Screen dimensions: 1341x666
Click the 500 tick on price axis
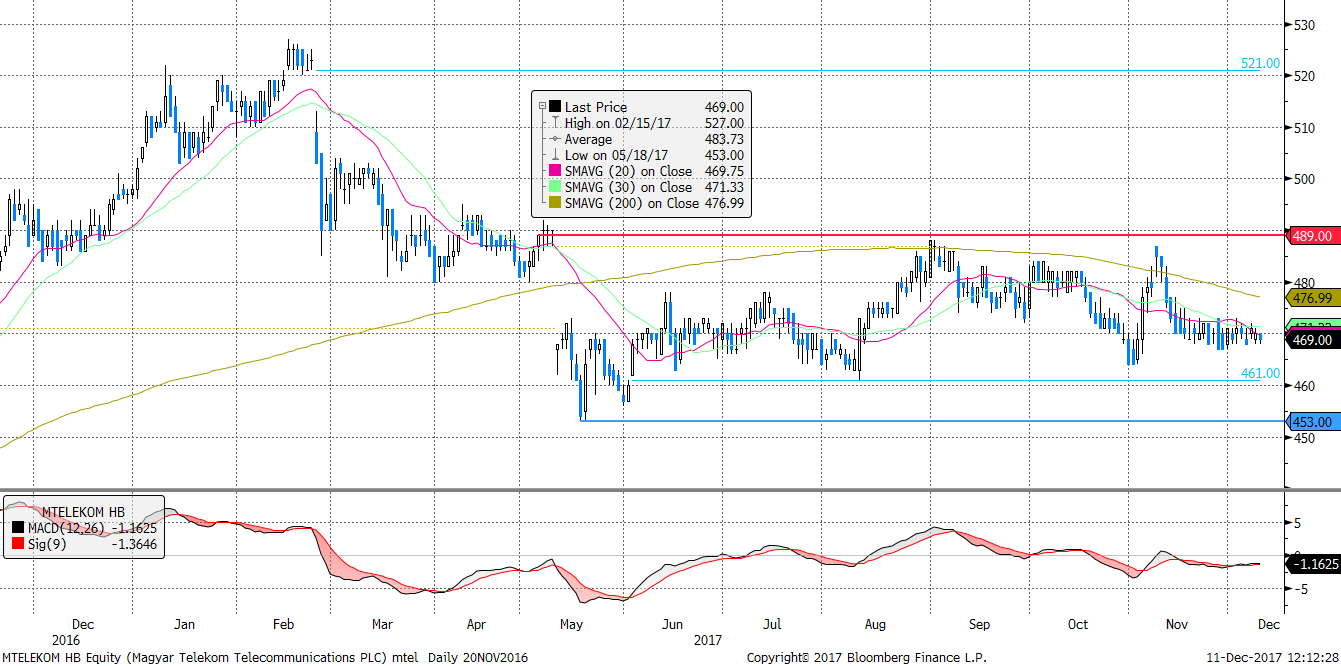pyautogui.click(x=1305, y=180)
